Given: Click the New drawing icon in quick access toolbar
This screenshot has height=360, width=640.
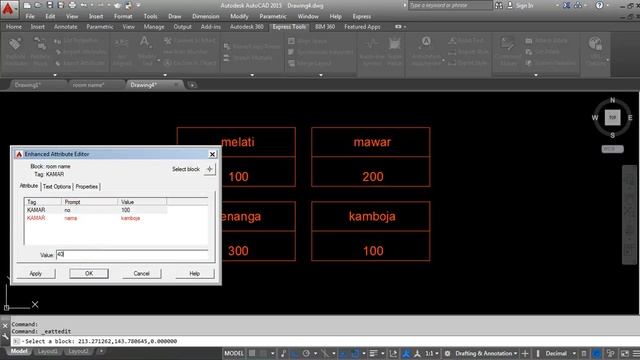Looking at the screenshot, I should click(x=27, y=5).
